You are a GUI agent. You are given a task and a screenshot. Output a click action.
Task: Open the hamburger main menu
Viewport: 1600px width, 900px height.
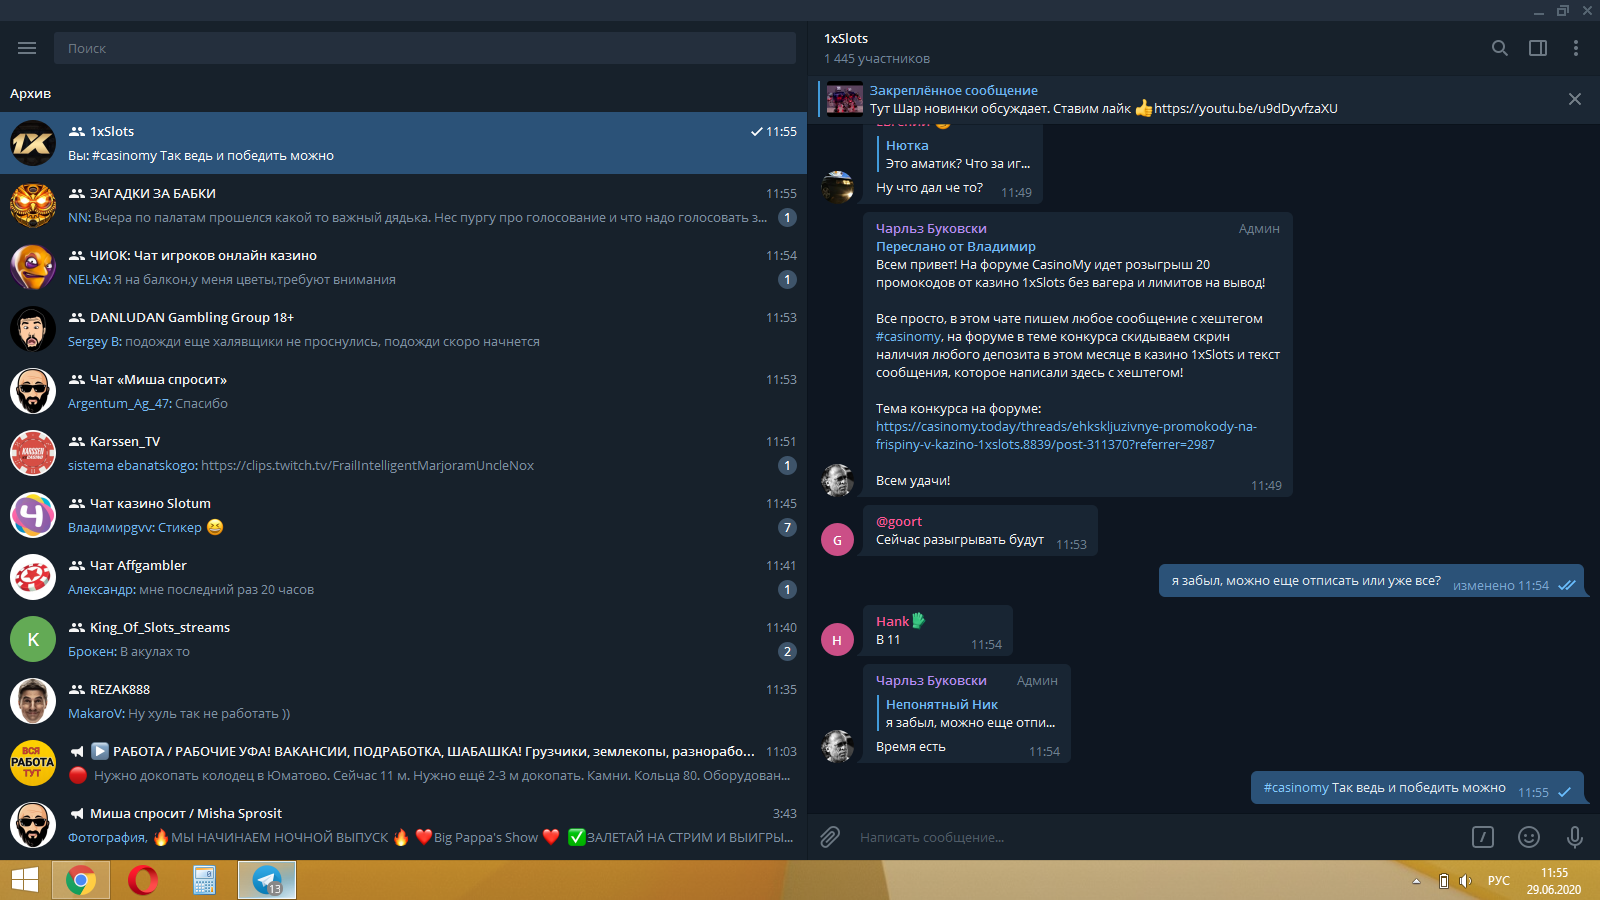coord(27,48)
